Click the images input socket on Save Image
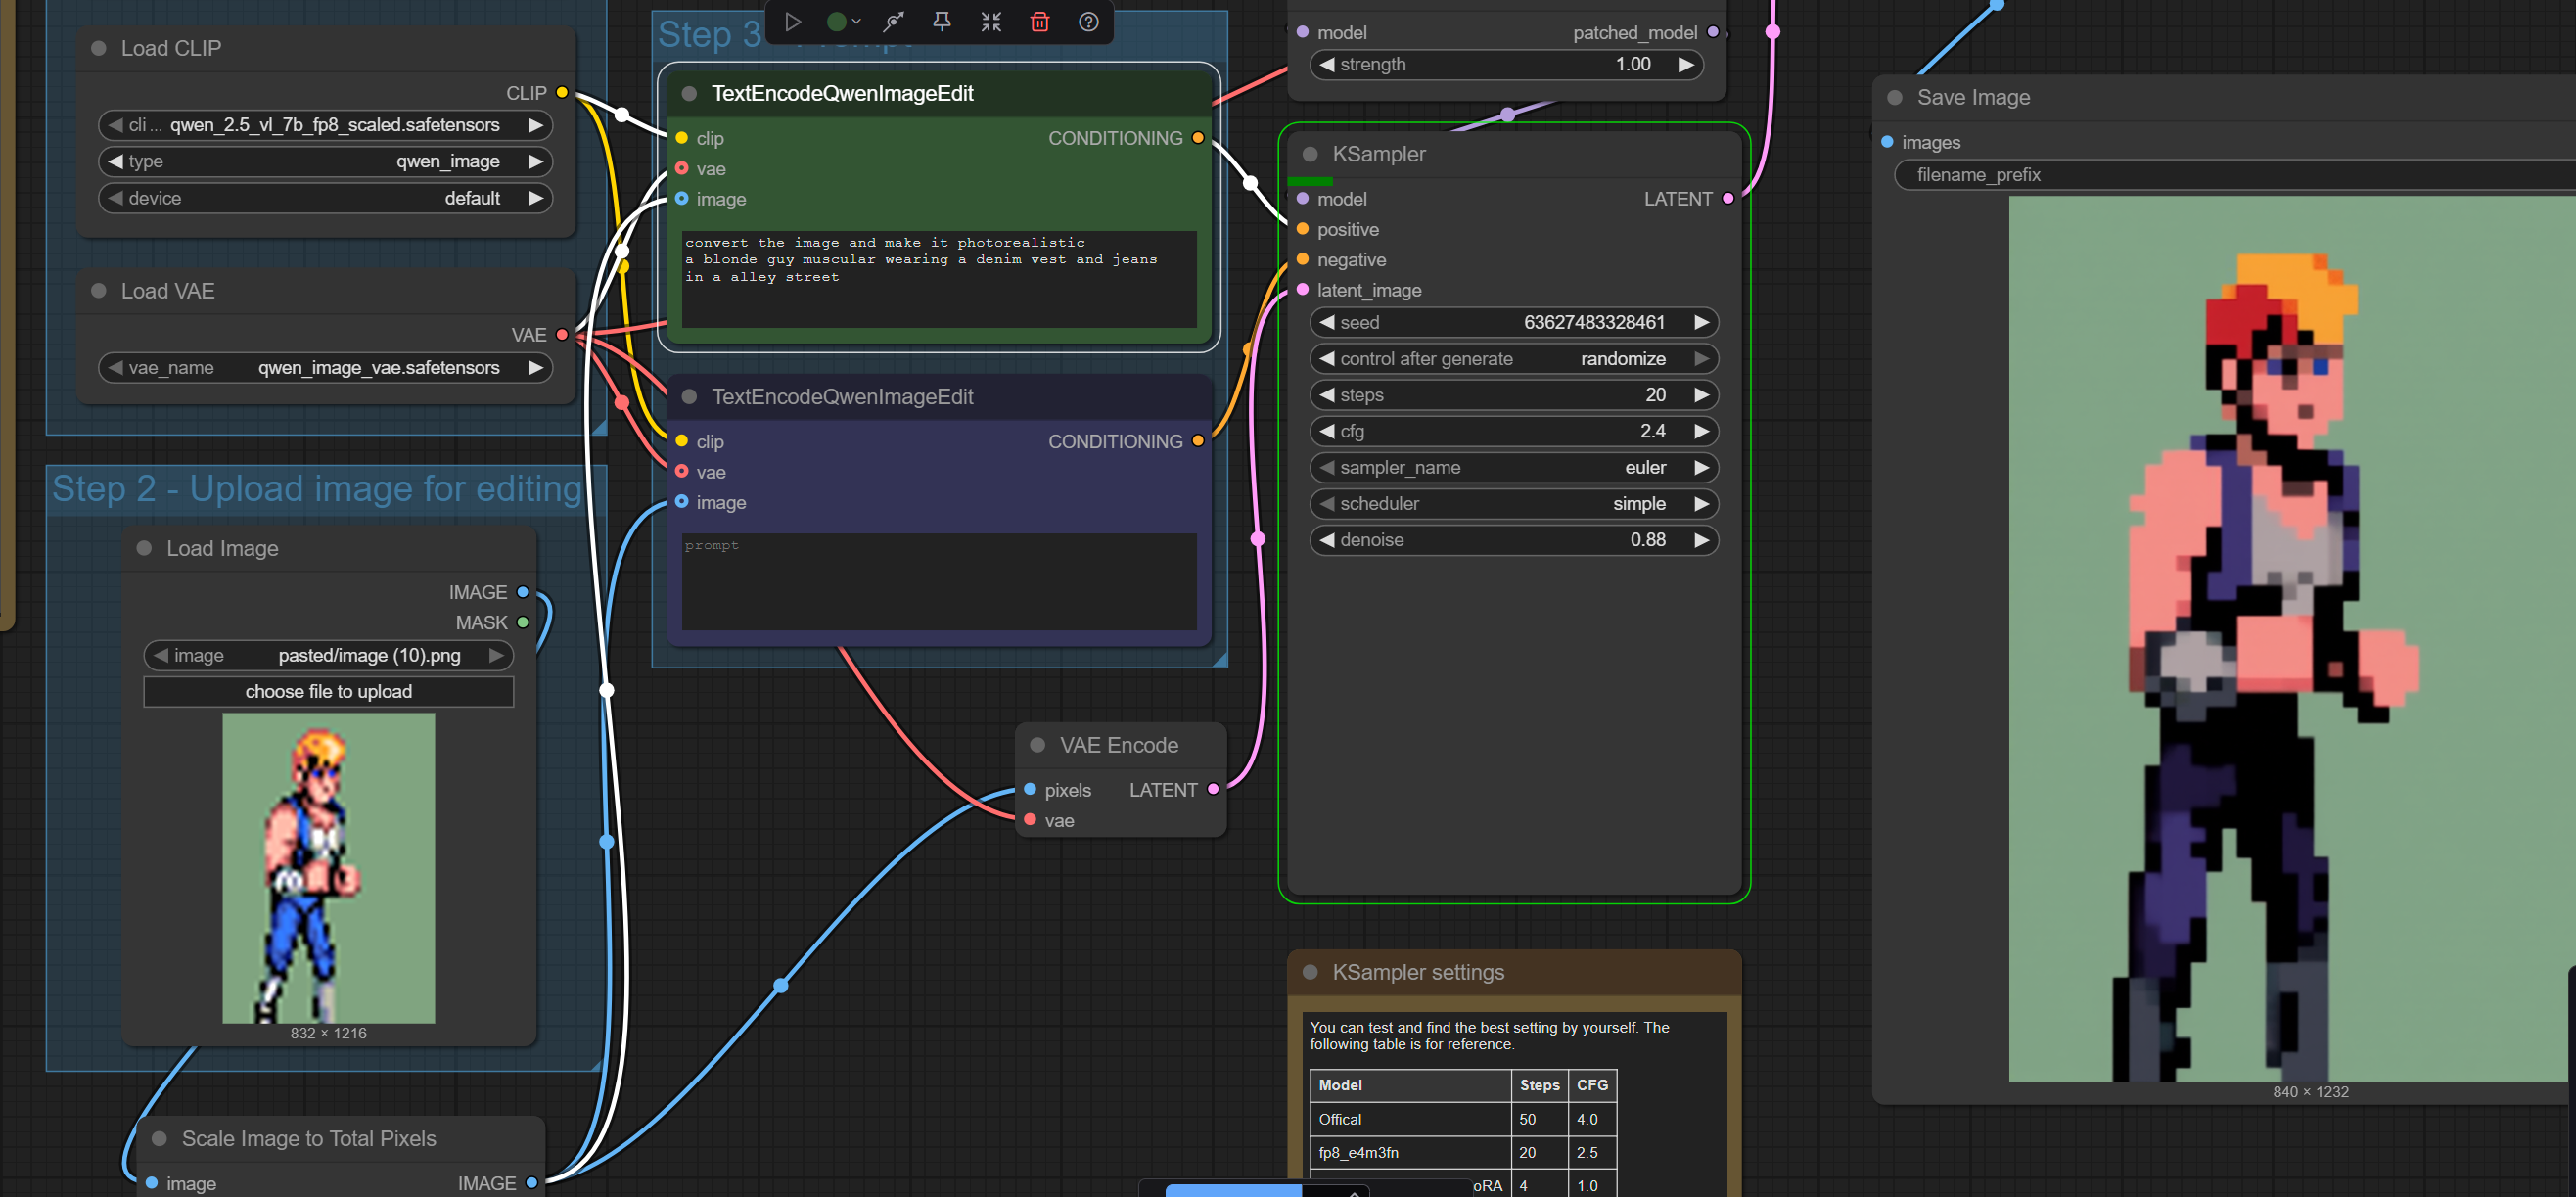The image size is (2576, 1197). (1887, 142)
